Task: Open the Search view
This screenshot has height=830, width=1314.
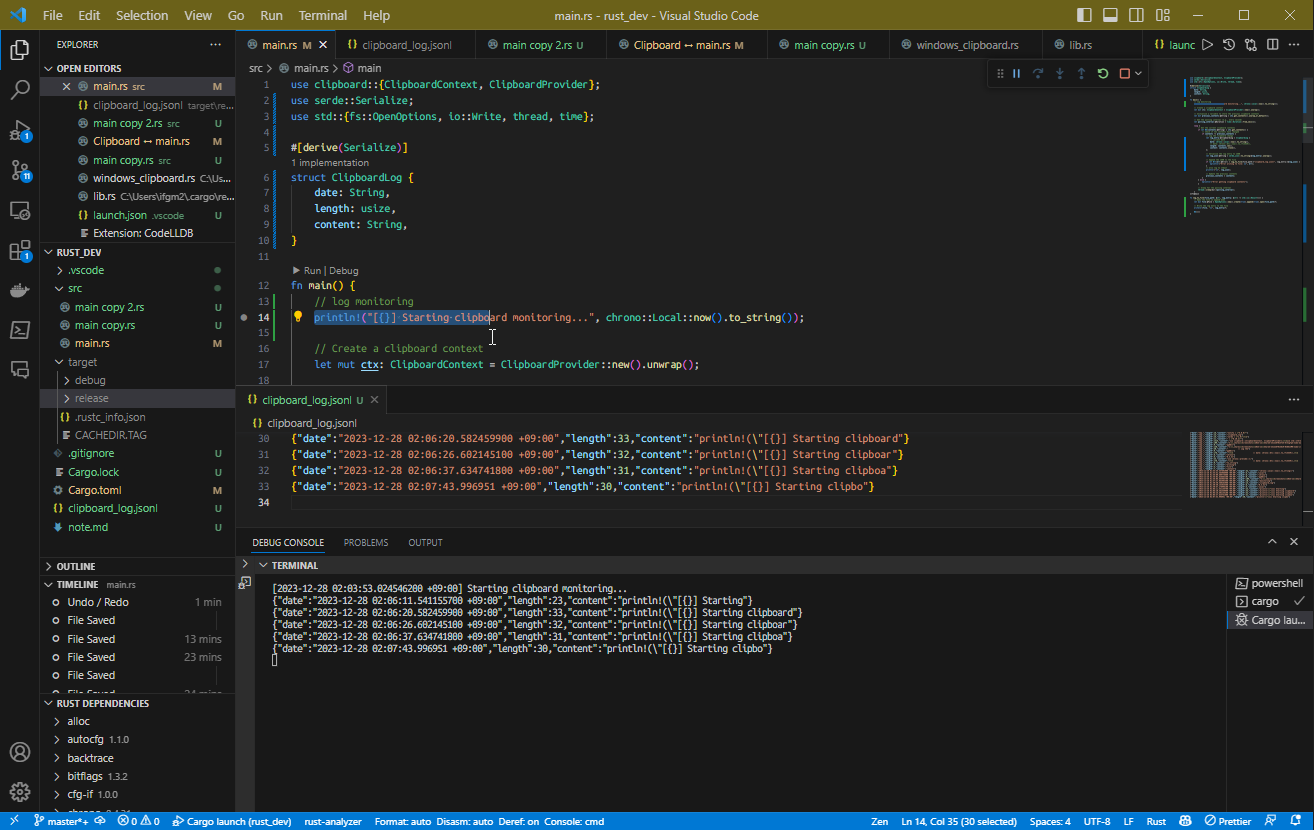Action: [20, 90]
